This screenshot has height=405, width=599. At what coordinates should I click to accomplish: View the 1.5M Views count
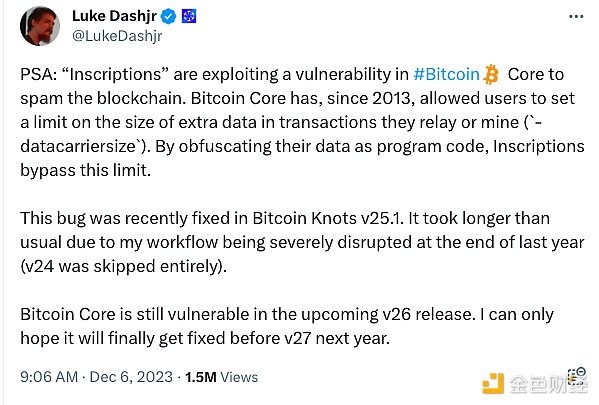pos(222,377)
